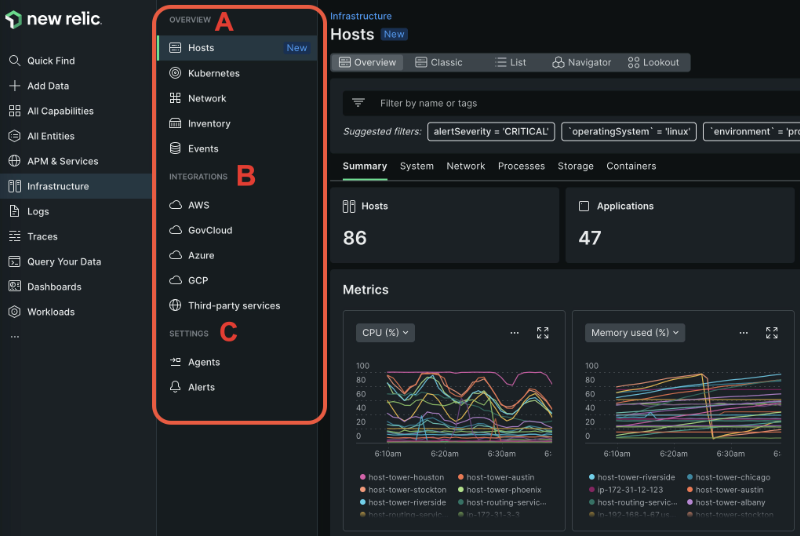800x536 pixels.
Task: Click the Agents settings icon
Action: click(x=175, y=362)
